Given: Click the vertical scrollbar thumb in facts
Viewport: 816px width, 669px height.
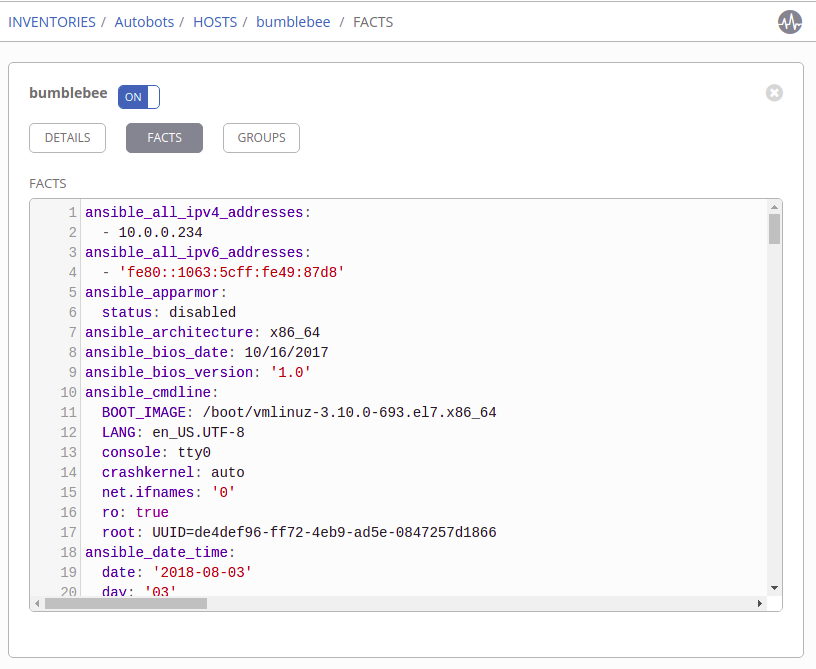Looking at the screenshot, I should tap(774, 228).
